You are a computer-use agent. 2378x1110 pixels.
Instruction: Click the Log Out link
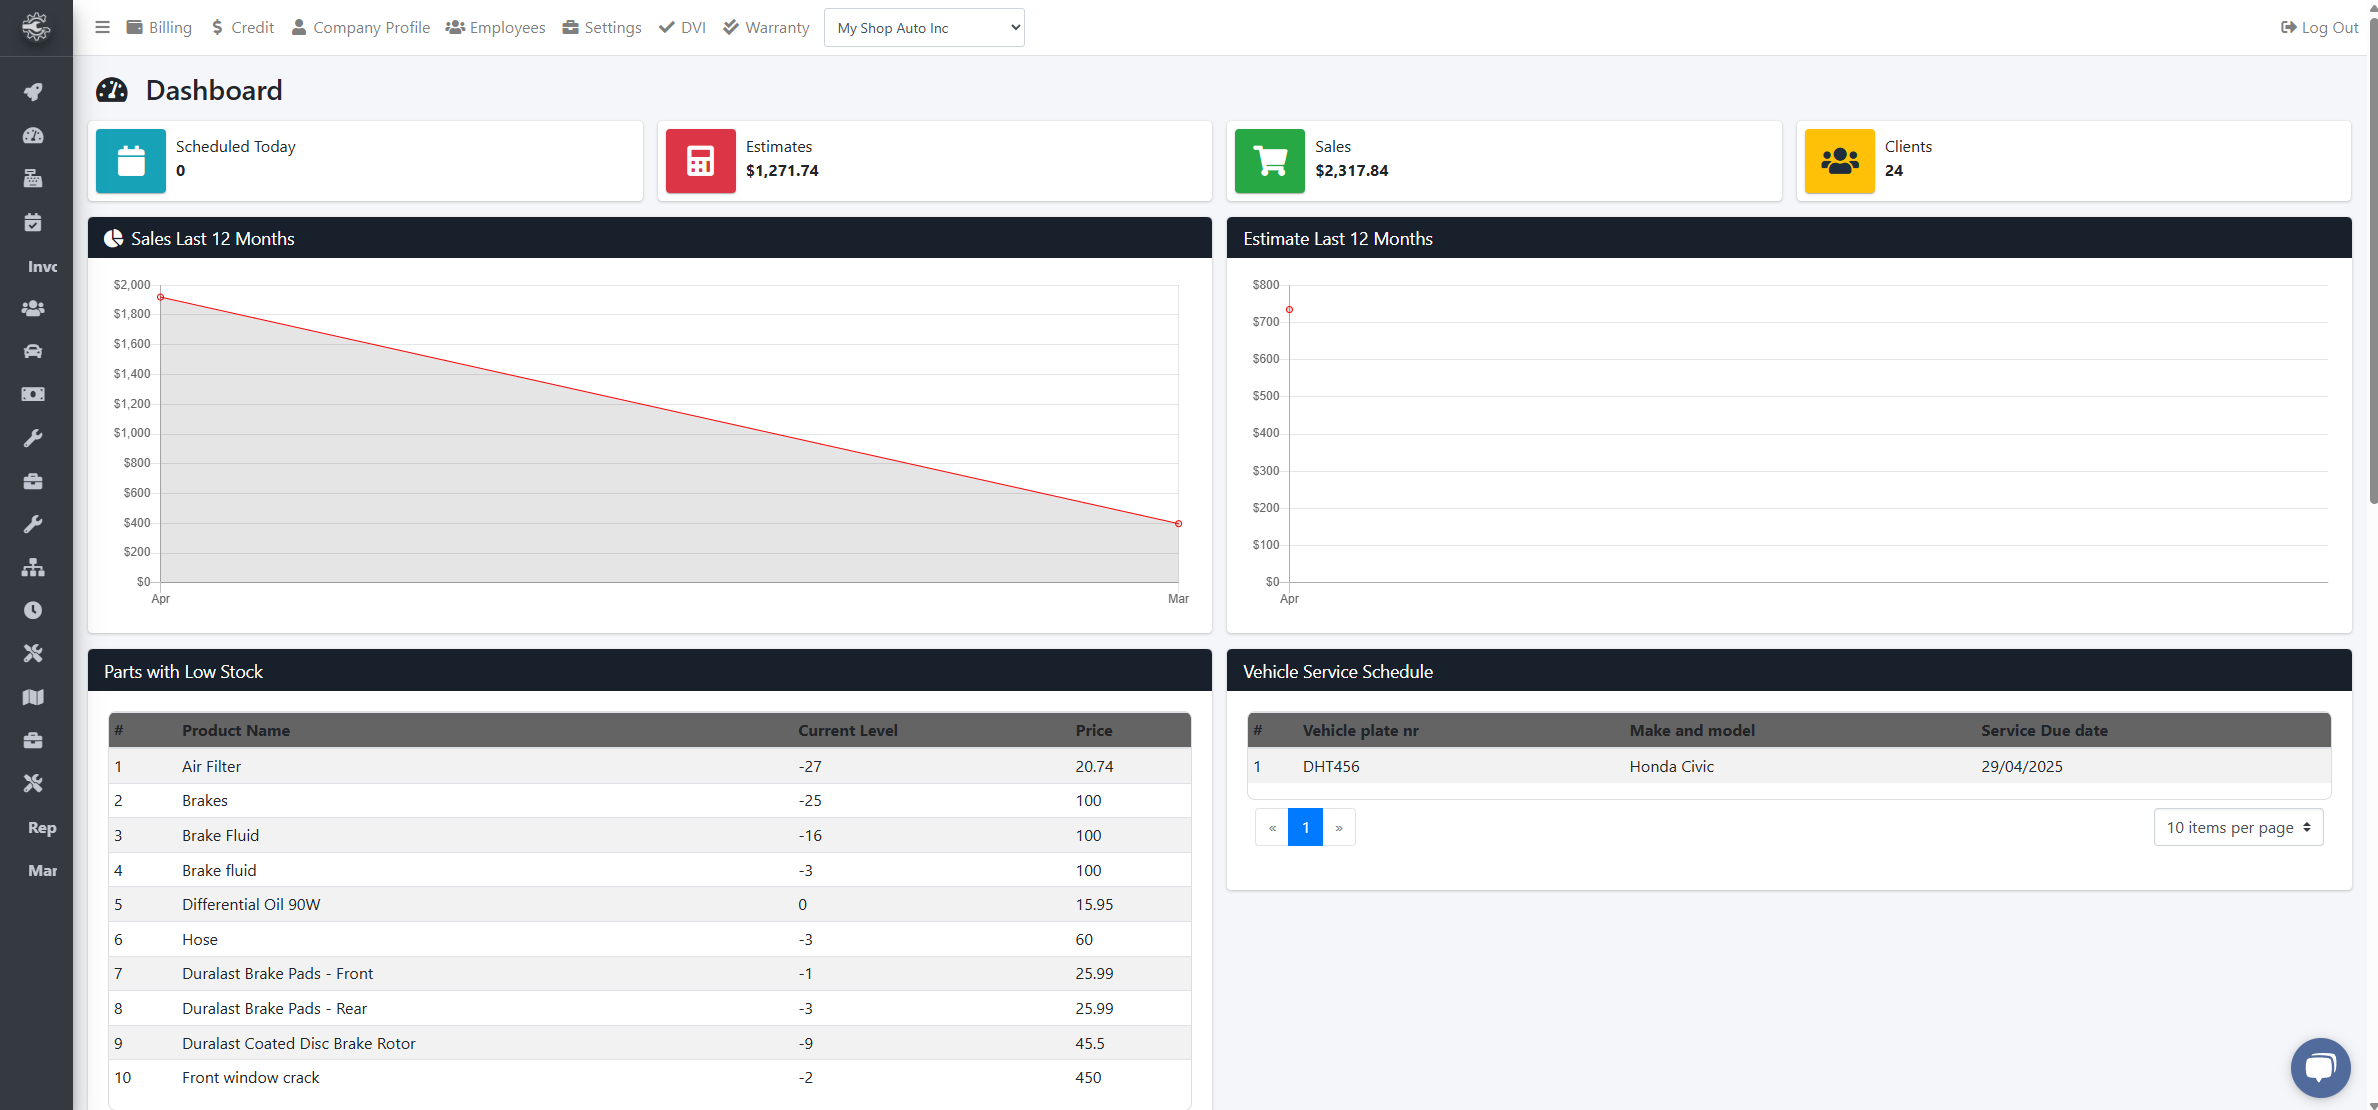2320,27
